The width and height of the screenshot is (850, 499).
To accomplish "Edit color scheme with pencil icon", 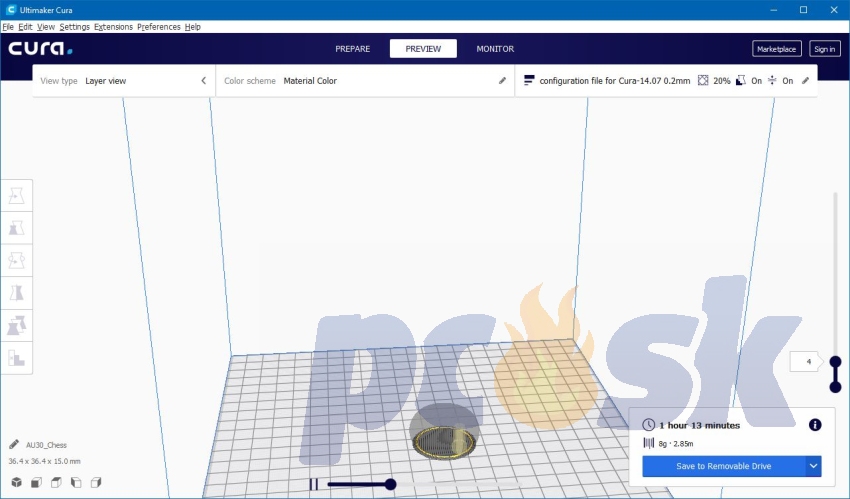I will (x=502, y=81).
